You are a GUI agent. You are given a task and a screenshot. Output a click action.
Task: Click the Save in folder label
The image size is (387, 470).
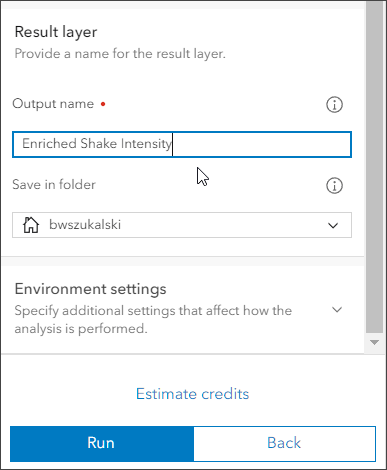54,185
